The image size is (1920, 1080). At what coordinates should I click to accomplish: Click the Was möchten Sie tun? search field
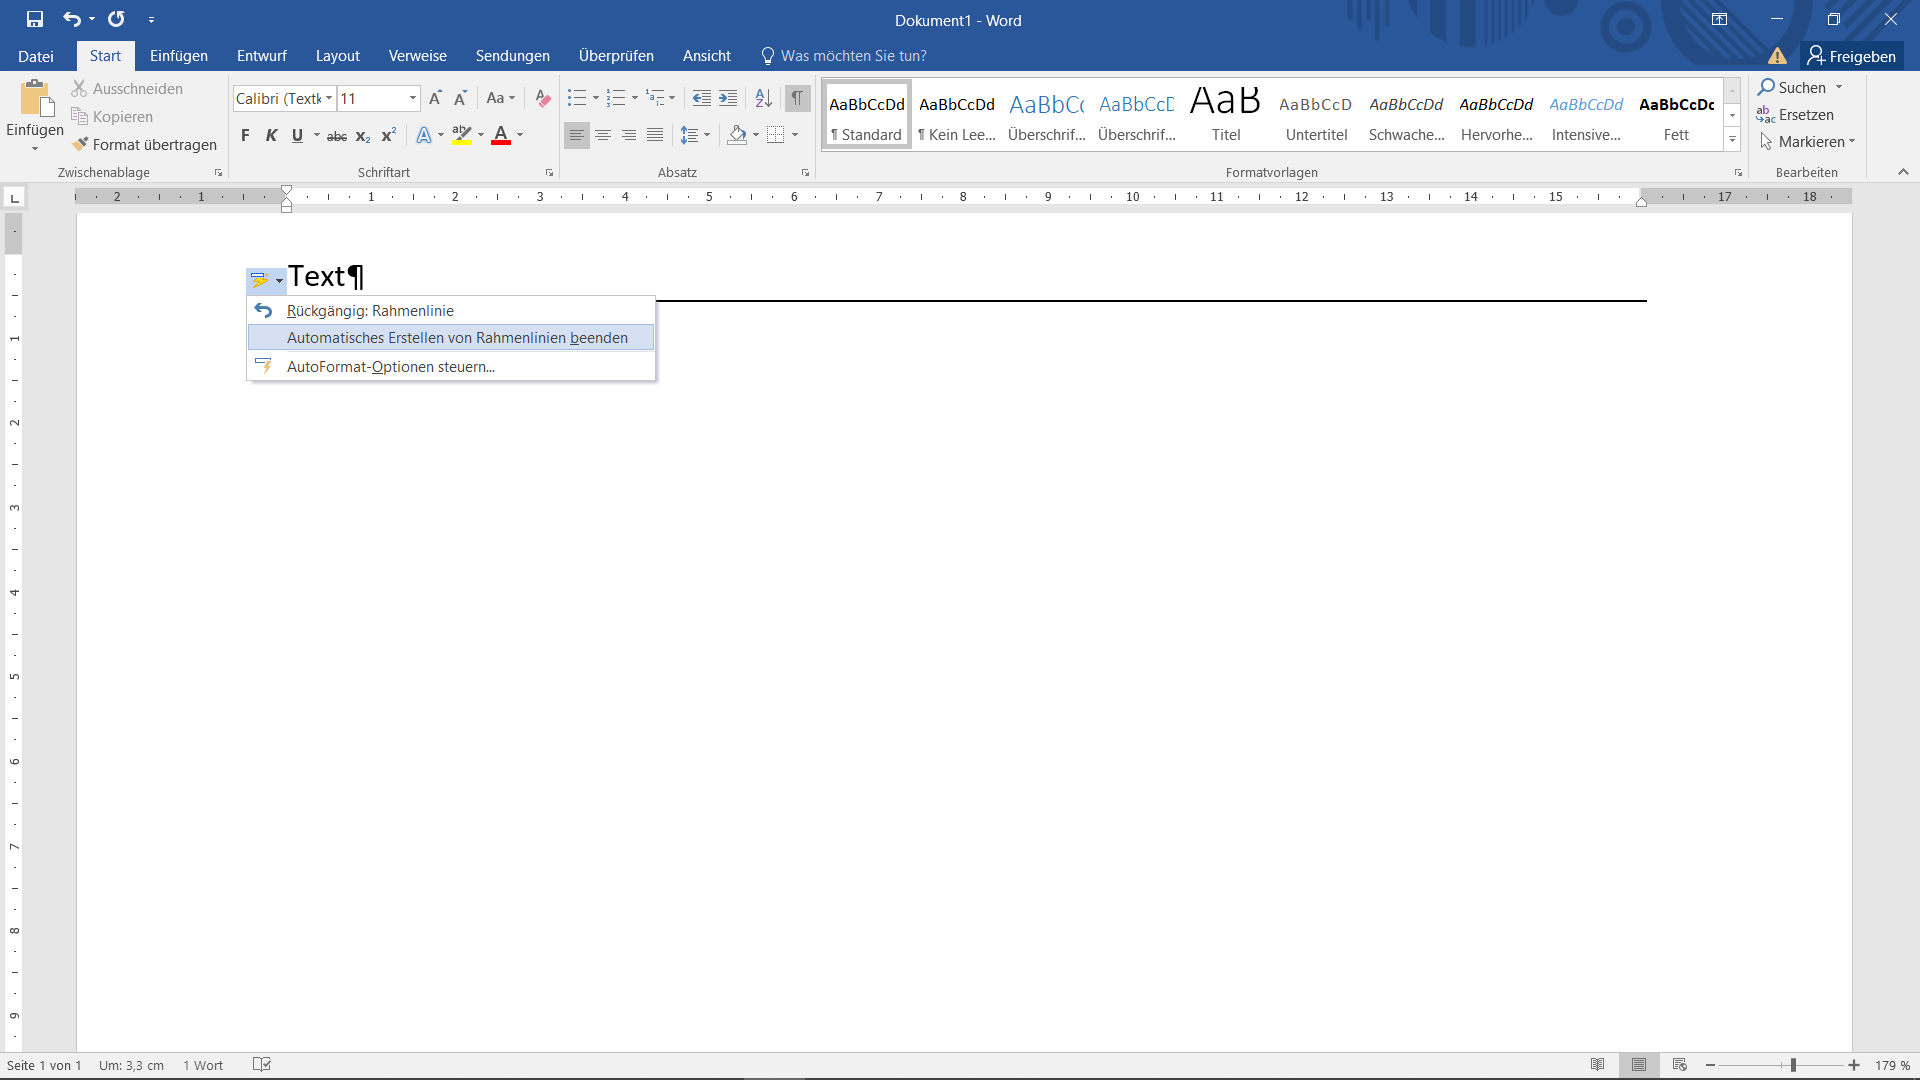[845, 56]
